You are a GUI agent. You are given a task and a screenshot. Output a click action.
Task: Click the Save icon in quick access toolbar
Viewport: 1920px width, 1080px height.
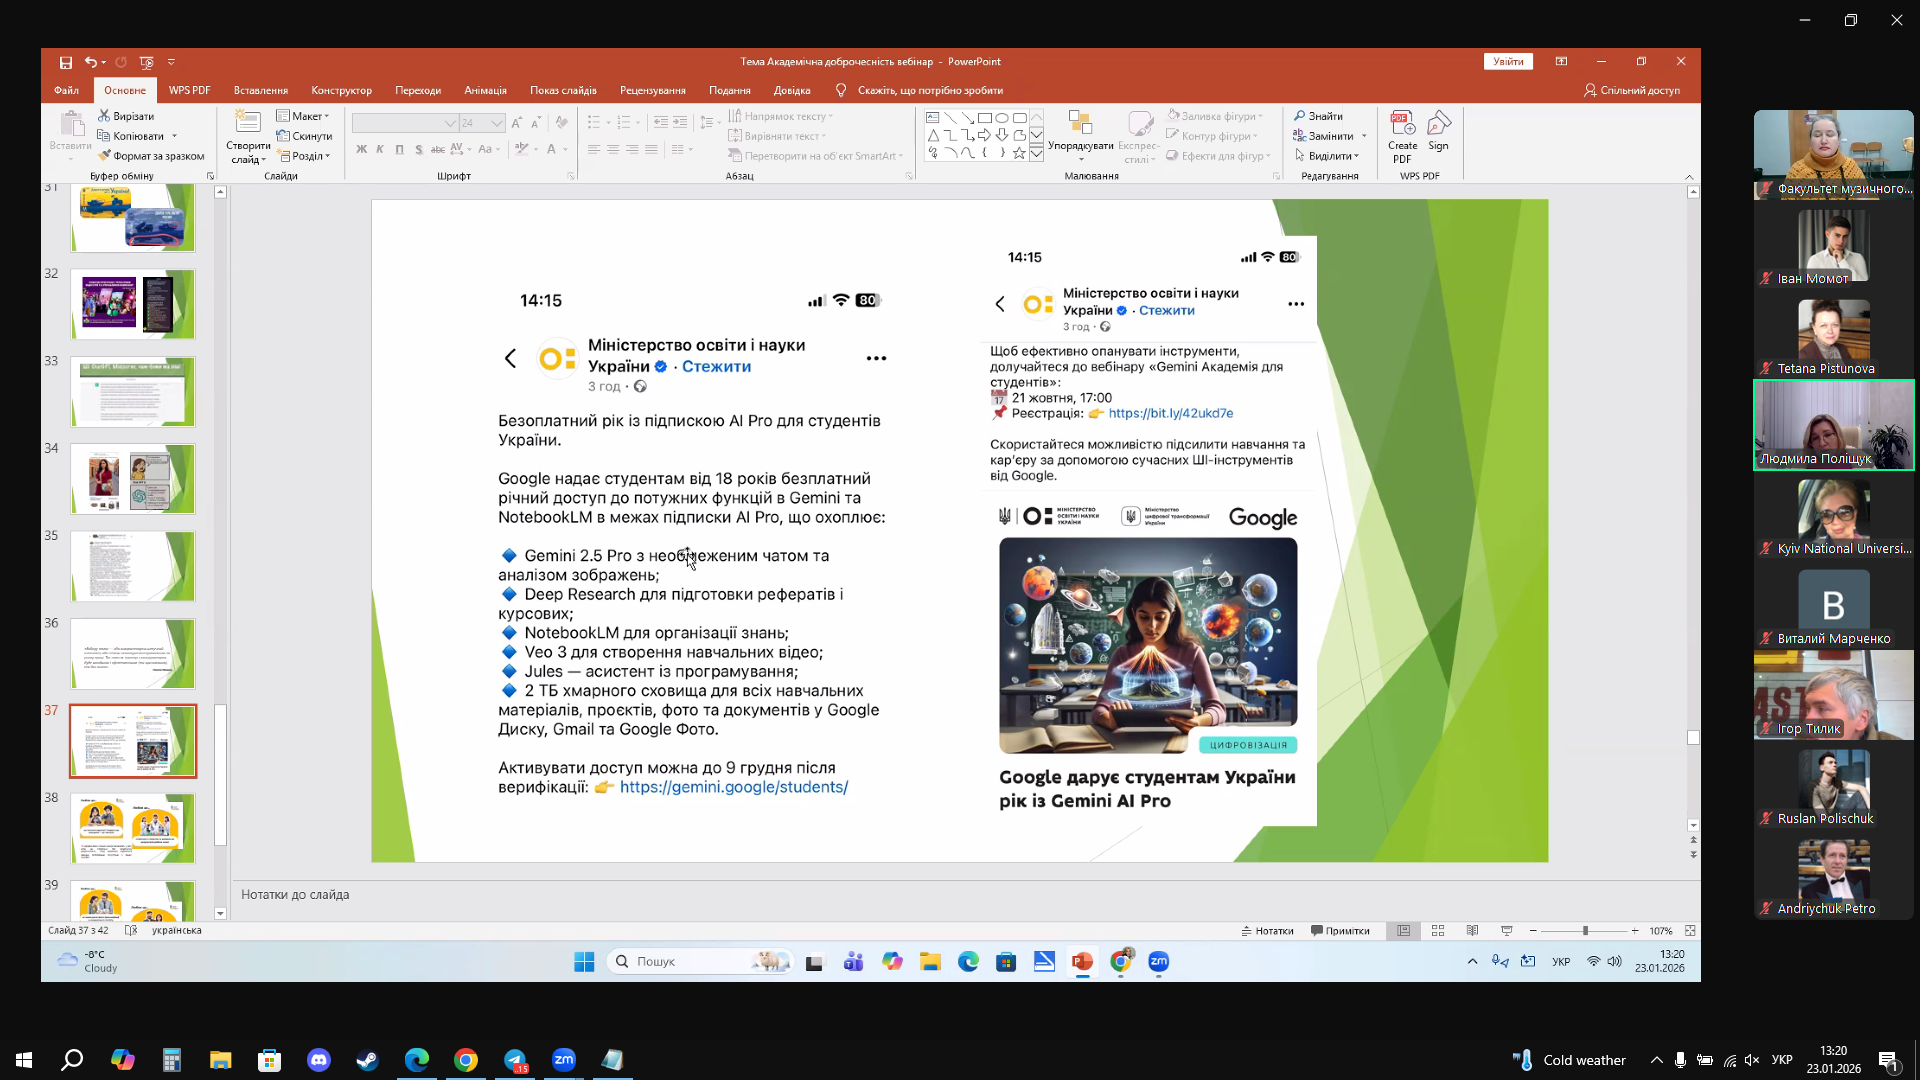pos(65,62)
